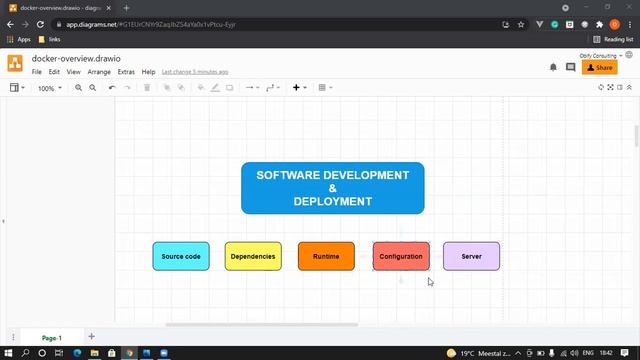Toggle fullscreen mode icon
Viewport: 640px width, 360px height.
click(610, 87)
